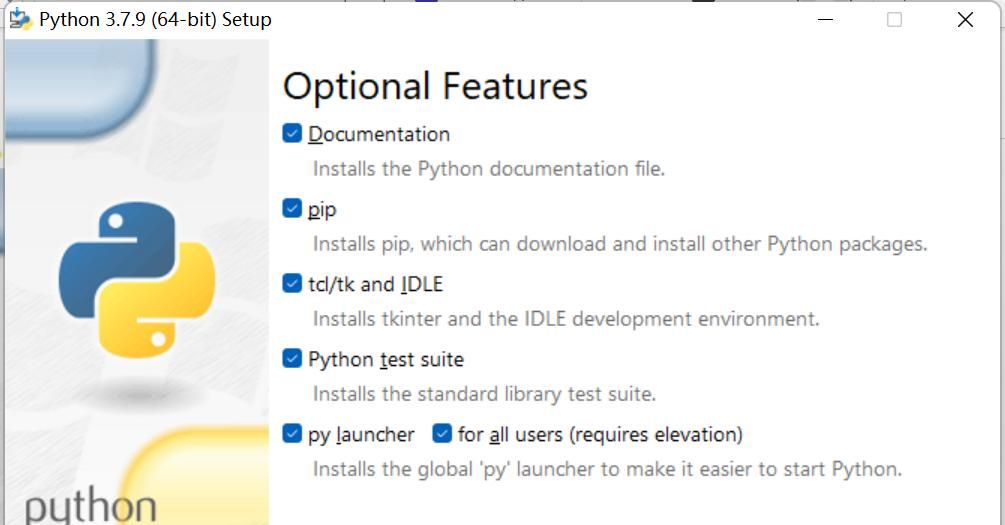Uncheck the Documentation checkbox

292,133
